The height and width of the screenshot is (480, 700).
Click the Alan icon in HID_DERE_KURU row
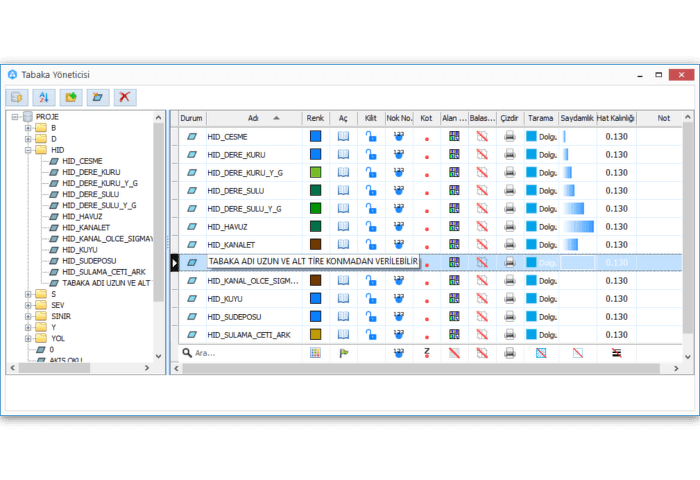pyautogui.click(x=454, y=154)
